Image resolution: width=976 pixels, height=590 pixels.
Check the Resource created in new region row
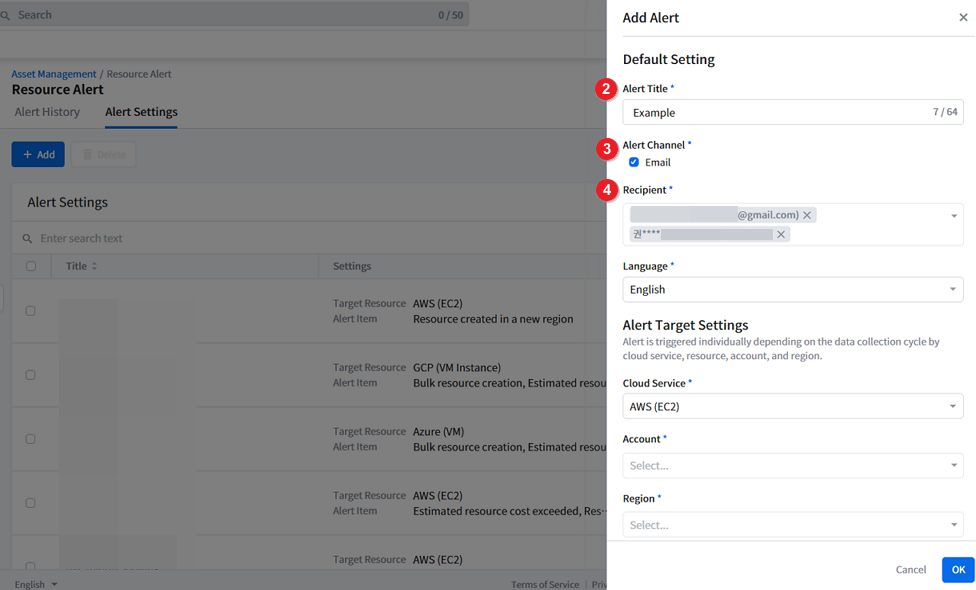pos(30,311)
